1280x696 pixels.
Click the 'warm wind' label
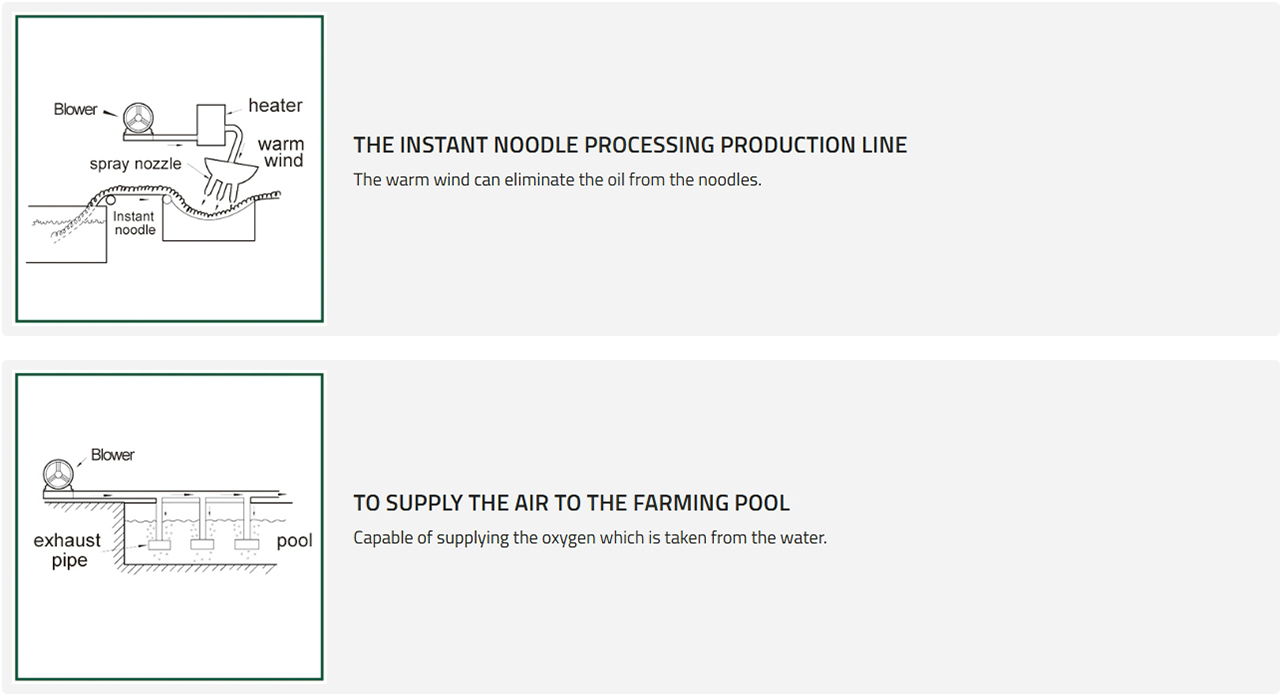pos(281,152)
